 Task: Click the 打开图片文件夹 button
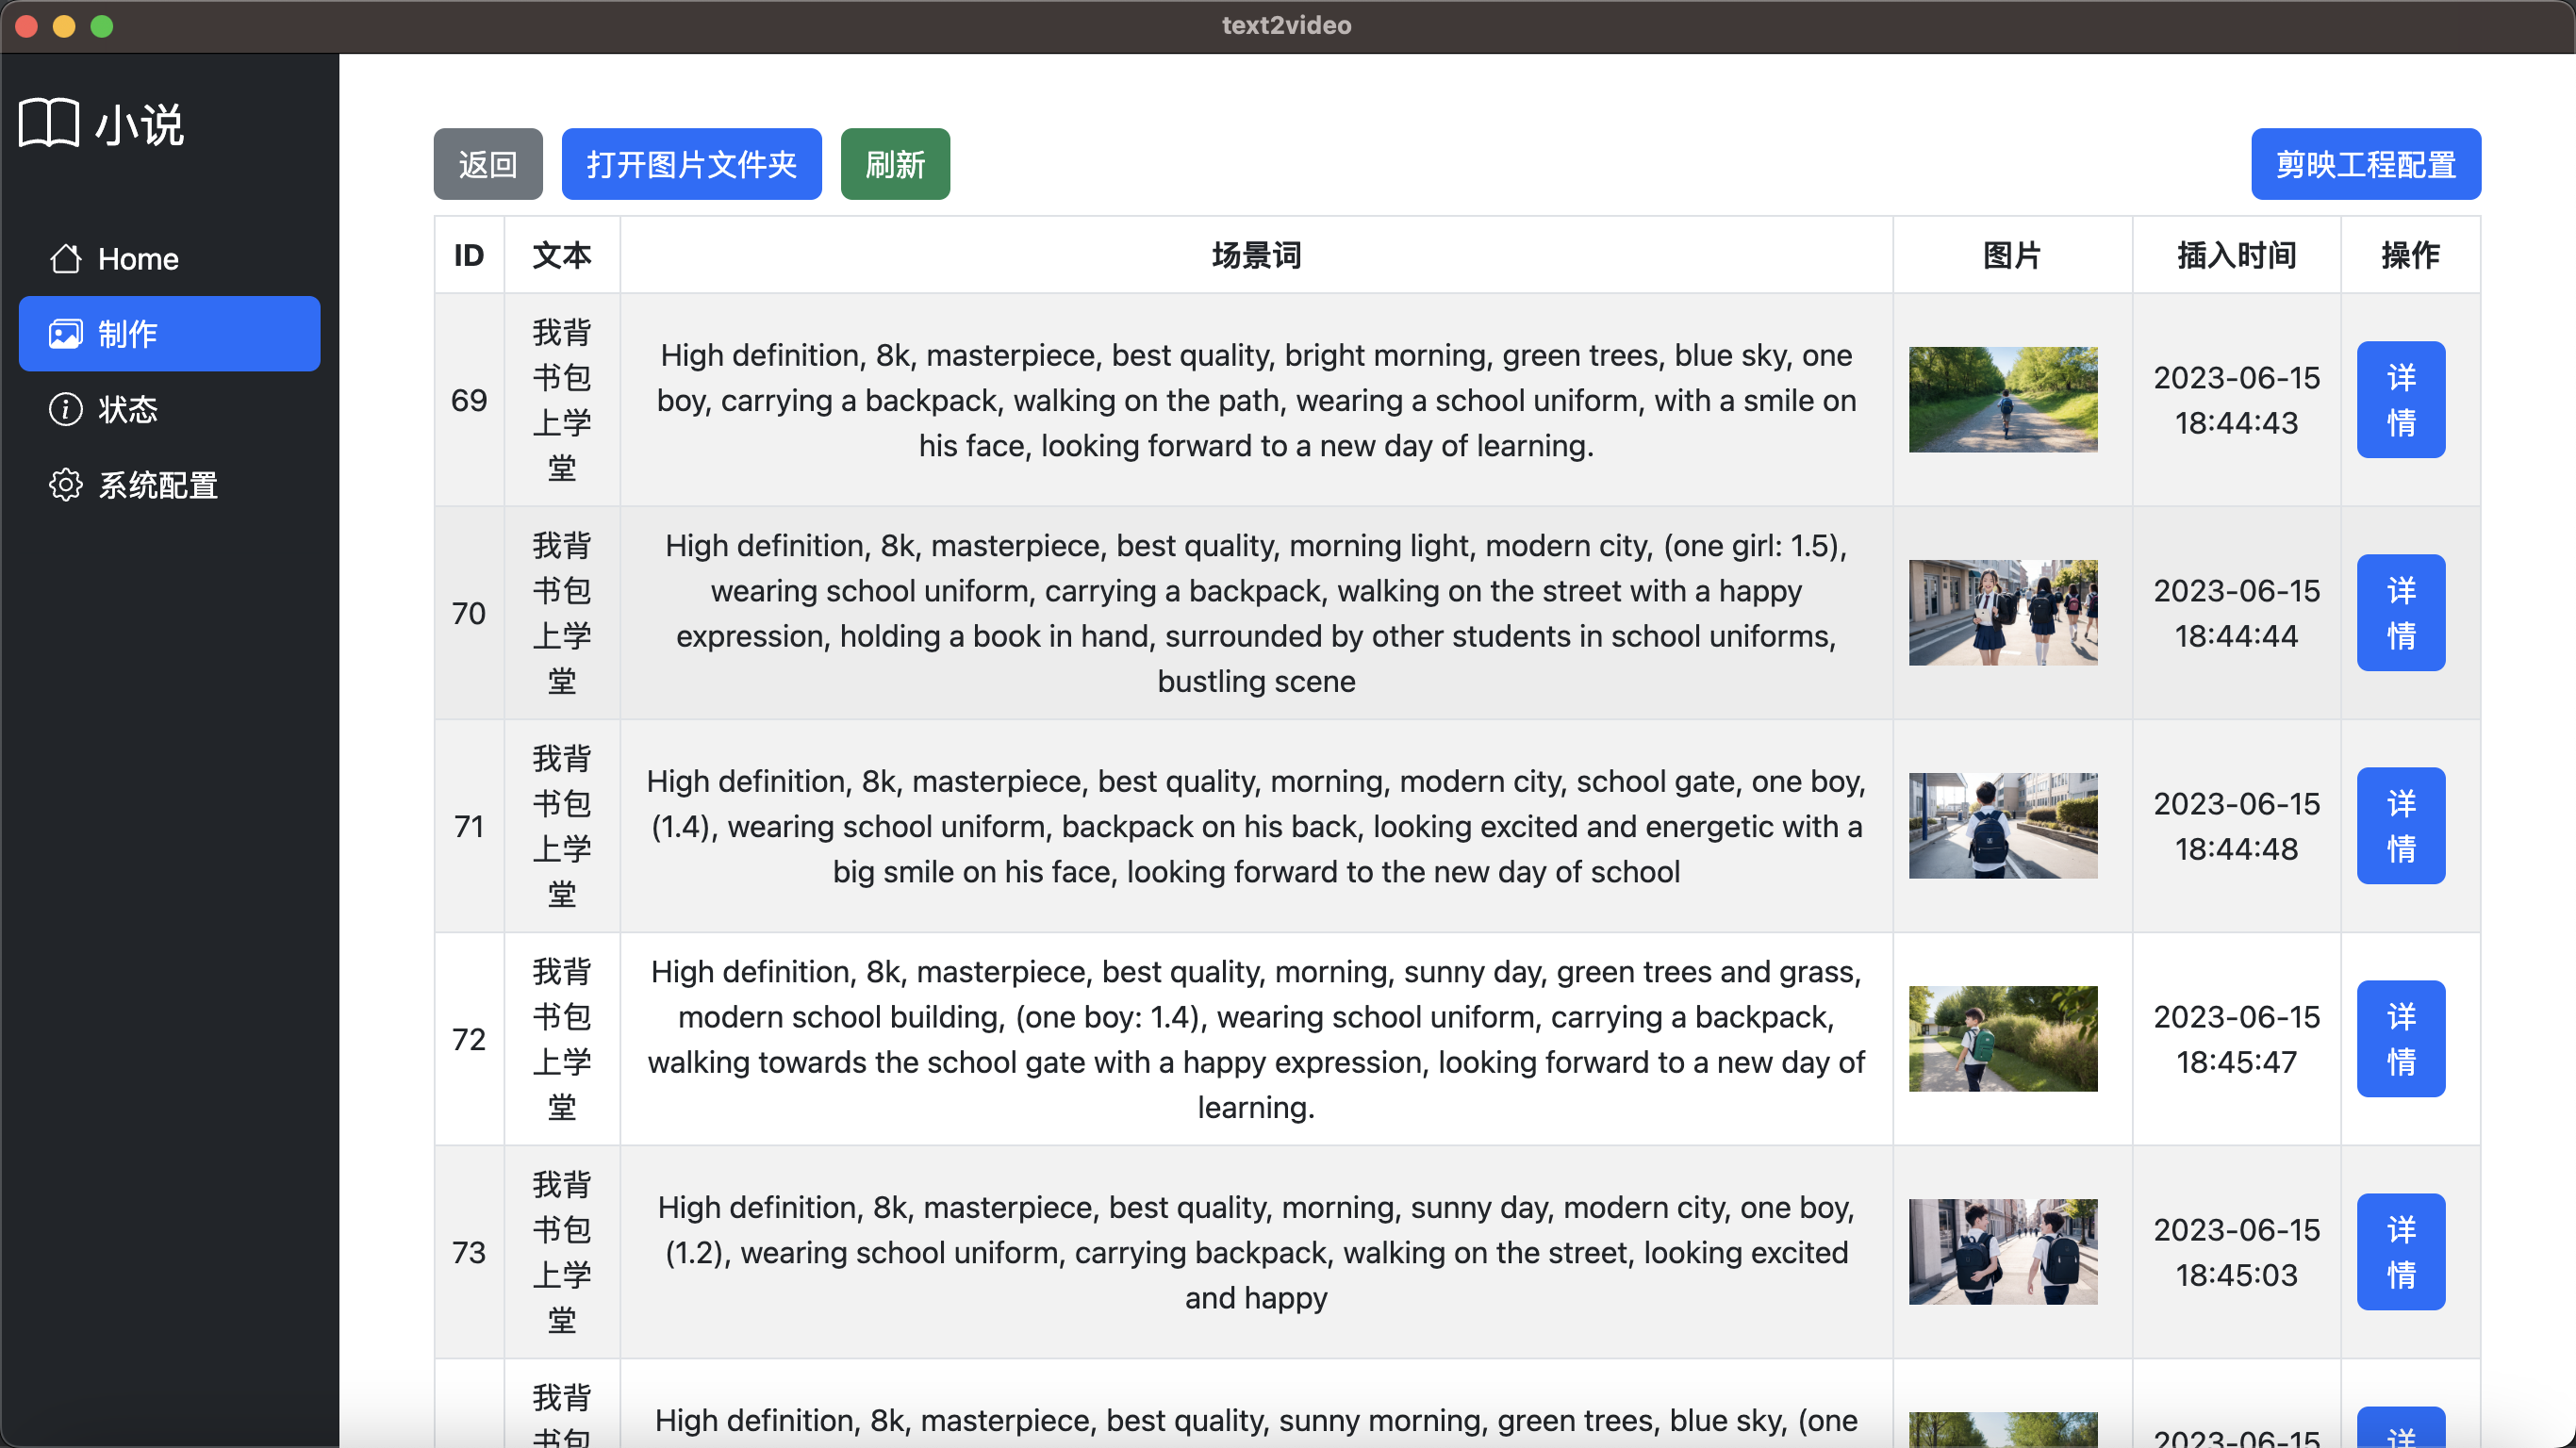[x=691, y=164]
